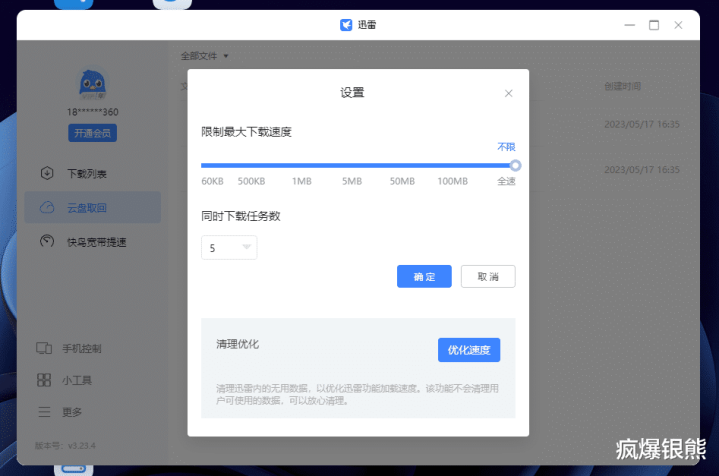Open 手机控制 sidebar entry

pos(82,349)
